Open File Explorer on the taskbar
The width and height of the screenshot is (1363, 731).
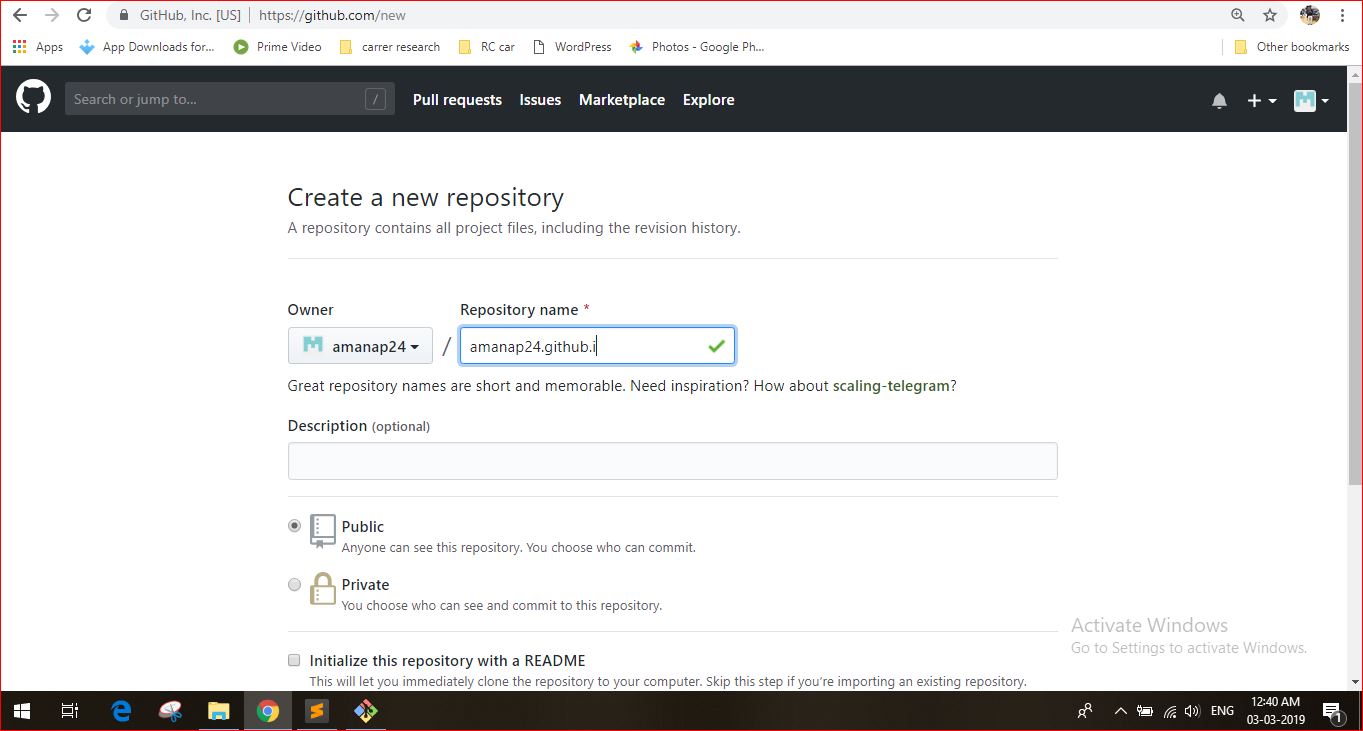218,711
